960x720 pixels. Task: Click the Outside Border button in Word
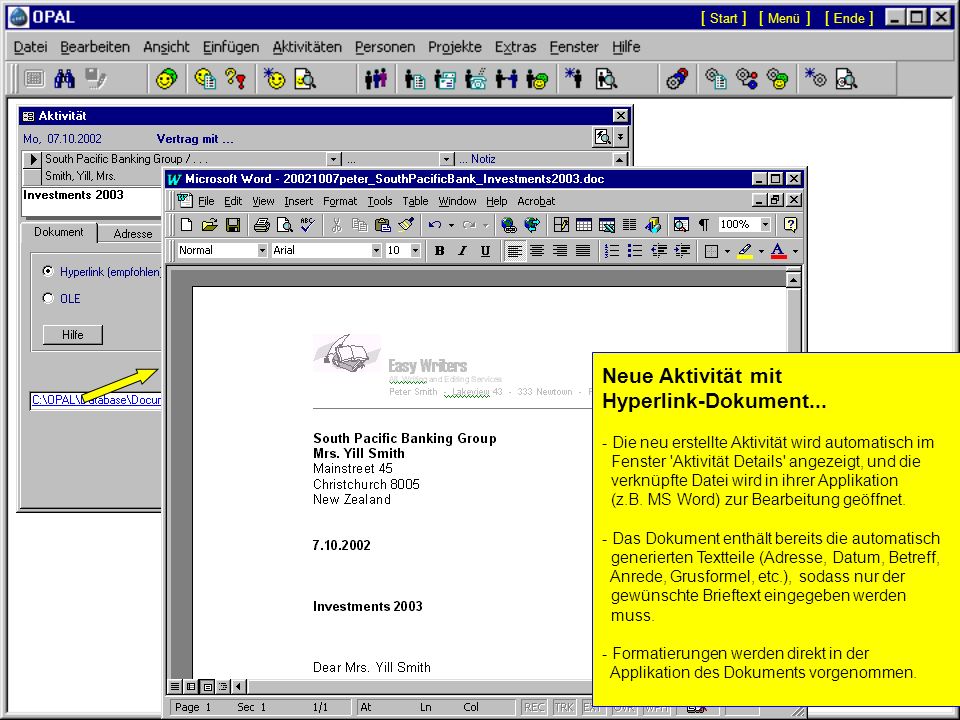point(711,251)
